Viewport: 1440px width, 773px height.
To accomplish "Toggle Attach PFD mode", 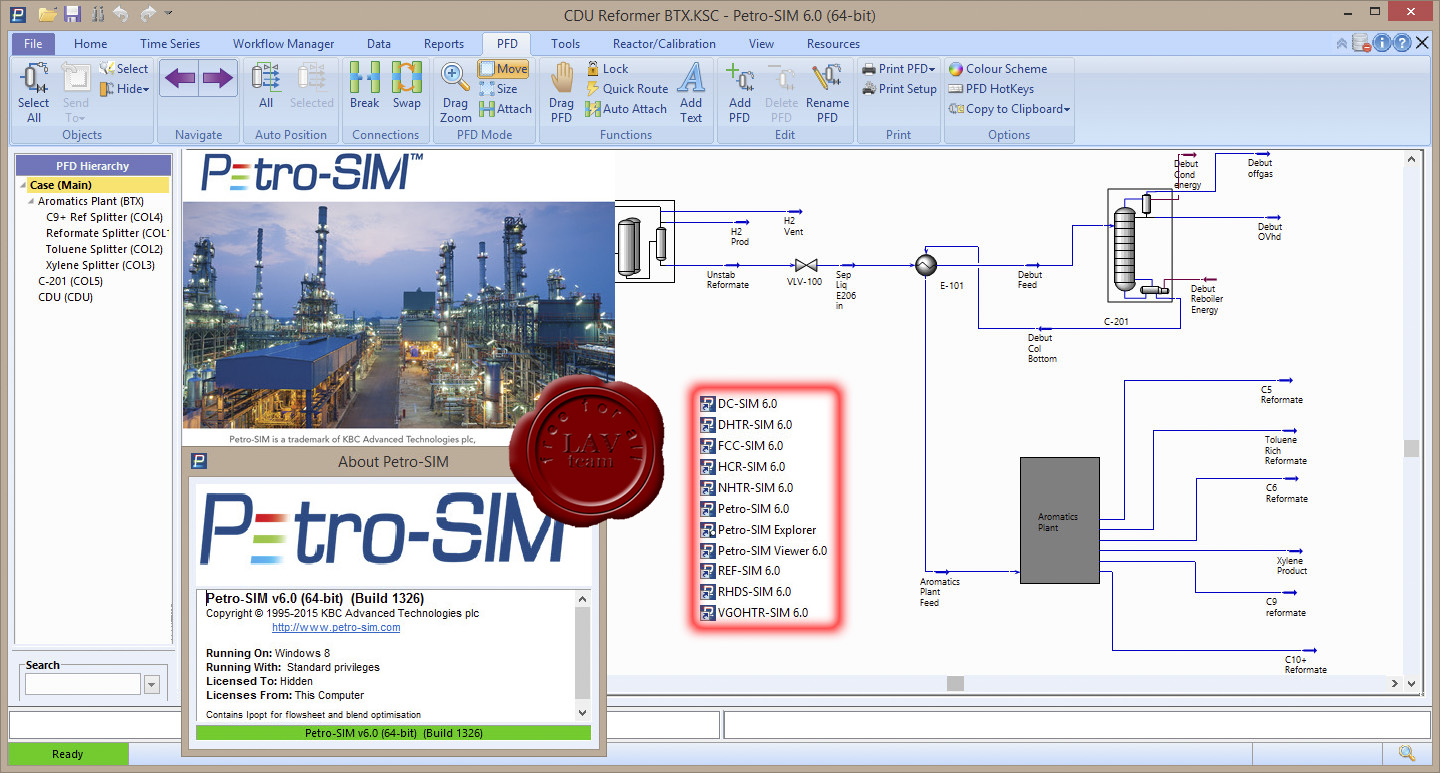I will (x=505, y=109).
